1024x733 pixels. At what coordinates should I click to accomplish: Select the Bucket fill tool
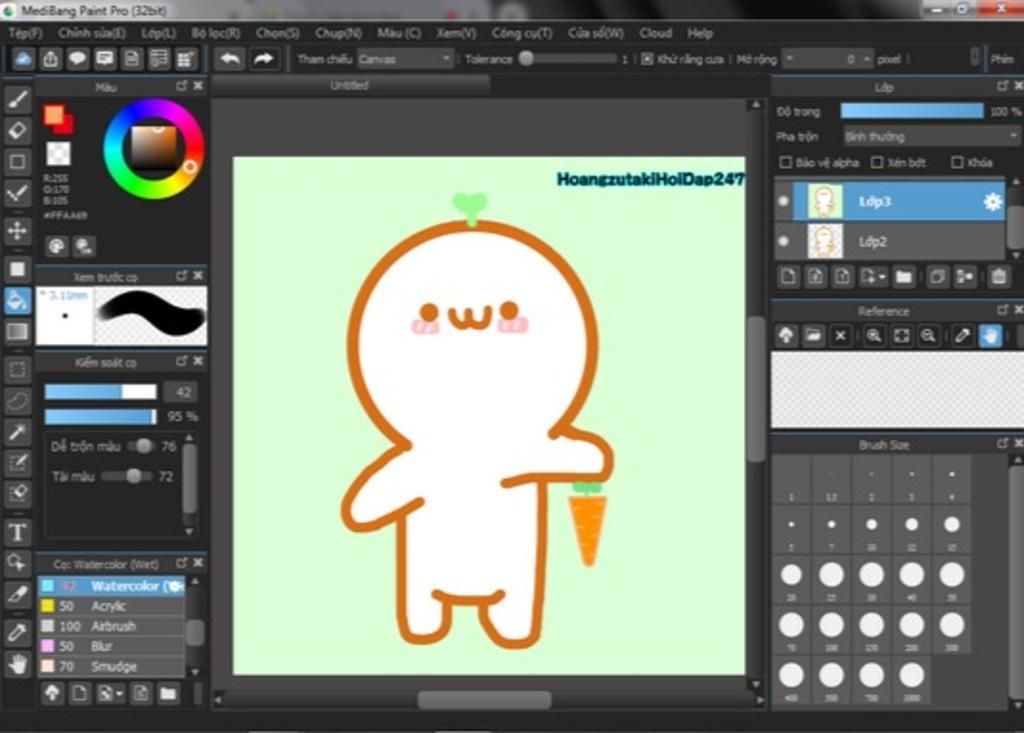18,301
